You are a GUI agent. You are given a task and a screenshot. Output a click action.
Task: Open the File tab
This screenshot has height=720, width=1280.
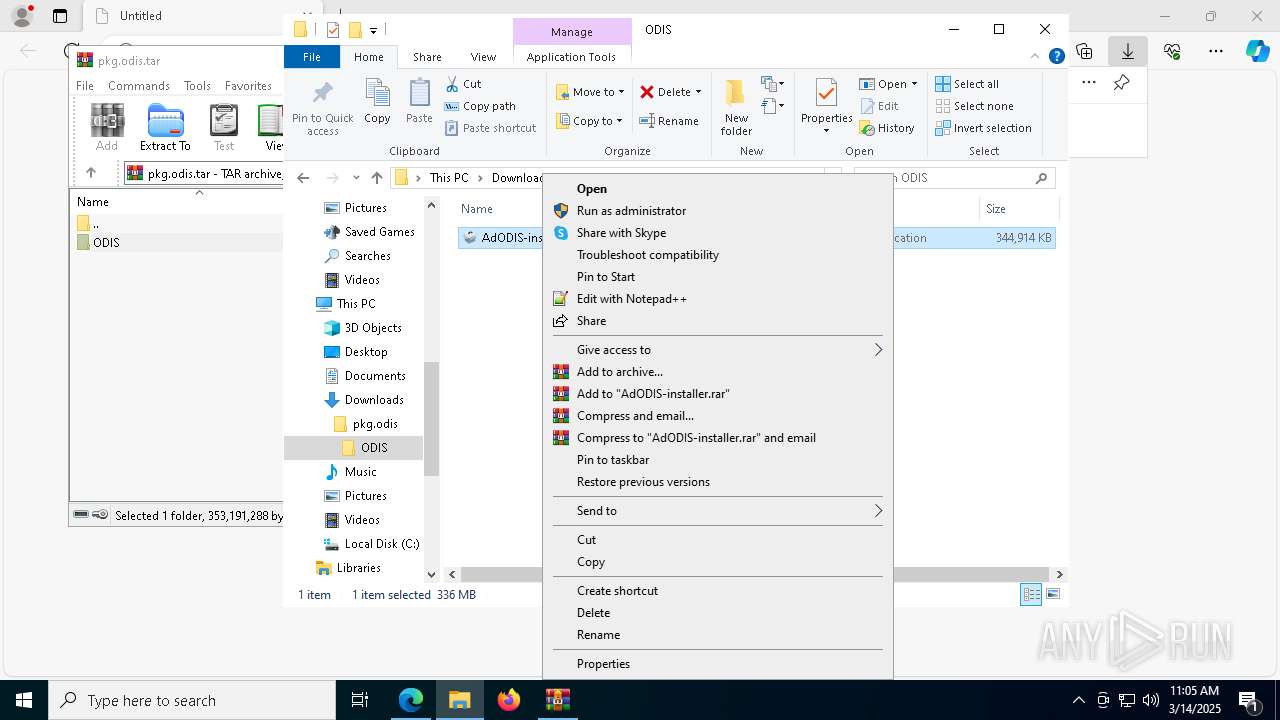pos(312,57)
